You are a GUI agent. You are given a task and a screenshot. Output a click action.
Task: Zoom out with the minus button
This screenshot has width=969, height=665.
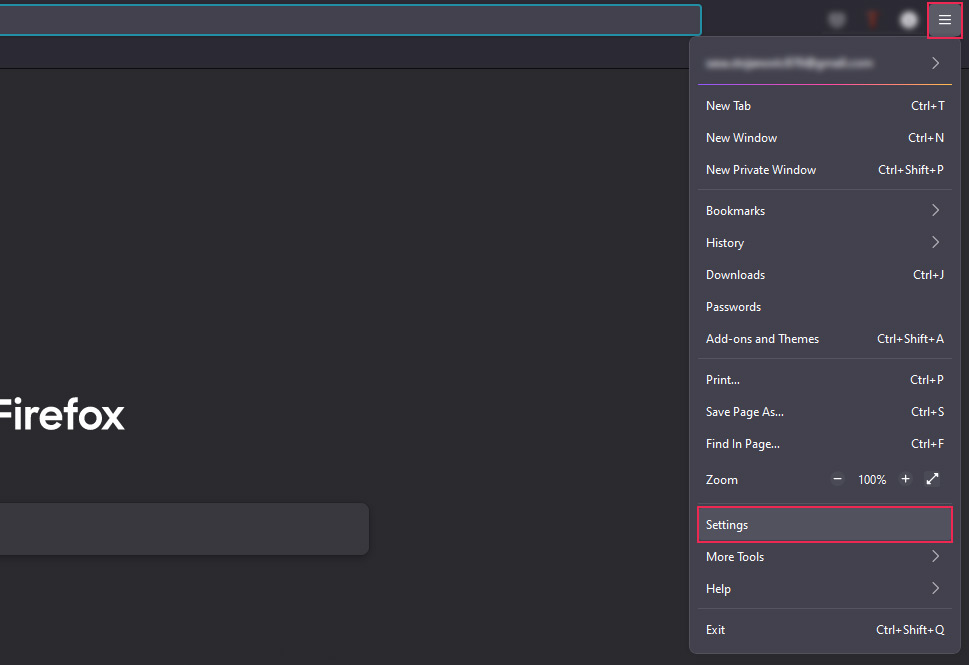click(x=838, y=479)
